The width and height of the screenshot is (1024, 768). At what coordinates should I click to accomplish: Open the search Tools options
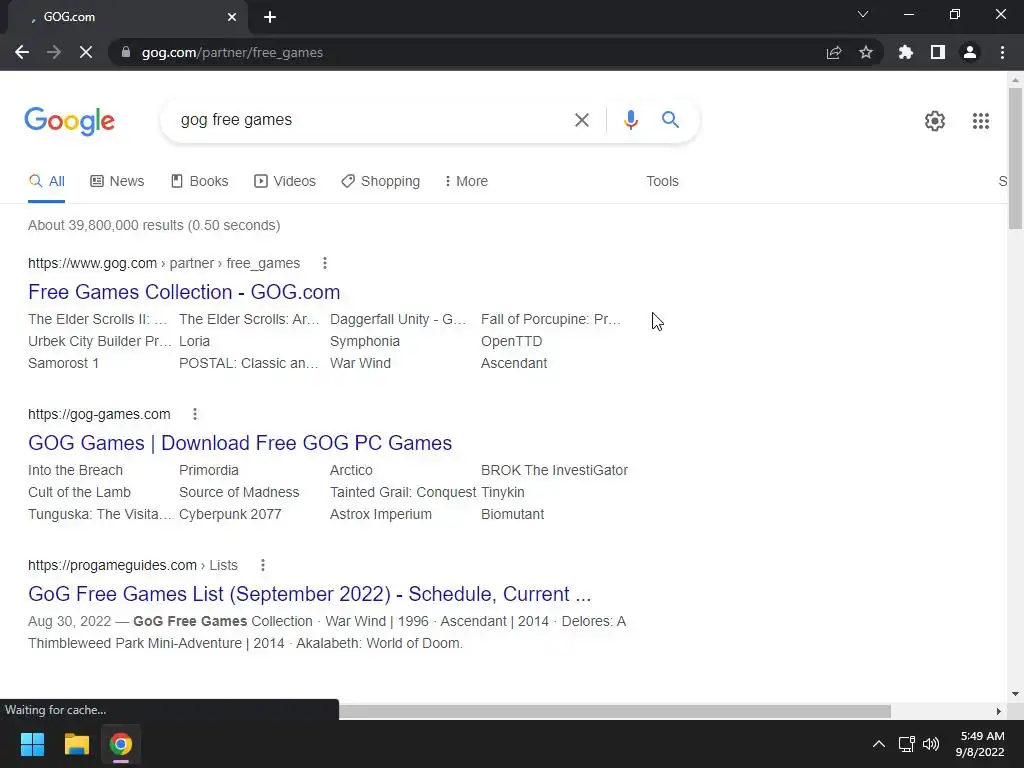click(662, 182)
